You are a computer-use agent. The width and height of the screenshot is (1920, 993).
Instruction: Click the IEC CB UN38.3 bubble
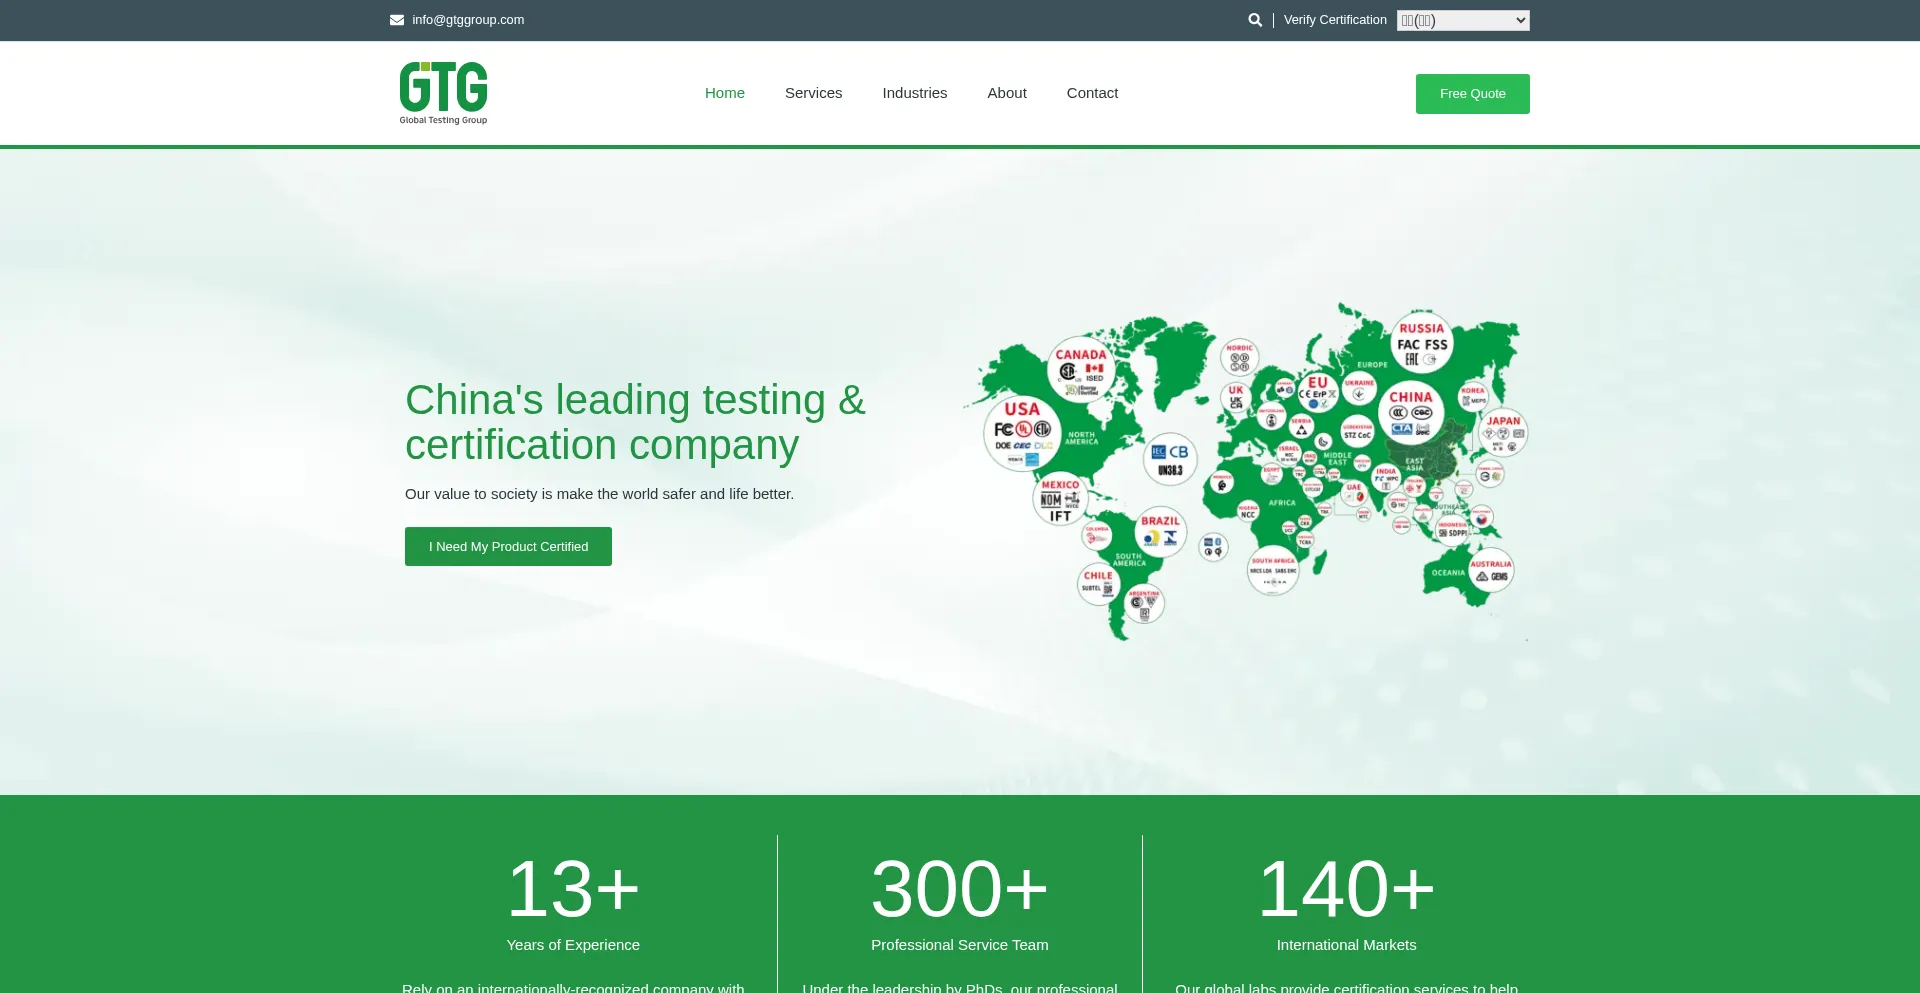pyautogui.click(x=1170, y=459)
